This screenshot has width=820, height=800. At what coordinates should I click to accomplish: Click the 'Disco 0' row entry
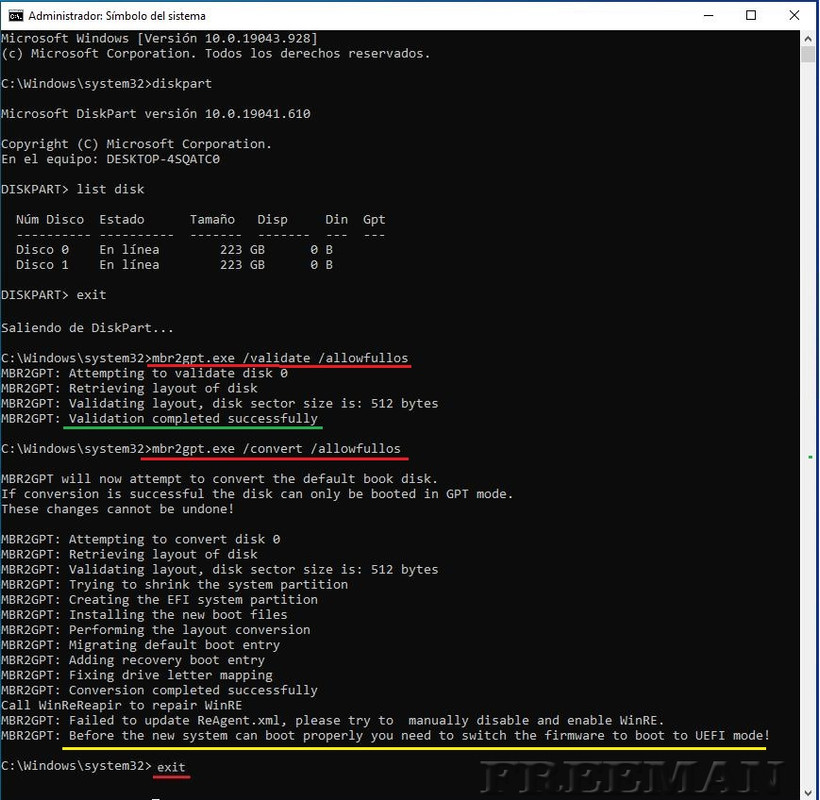point(42,250)
